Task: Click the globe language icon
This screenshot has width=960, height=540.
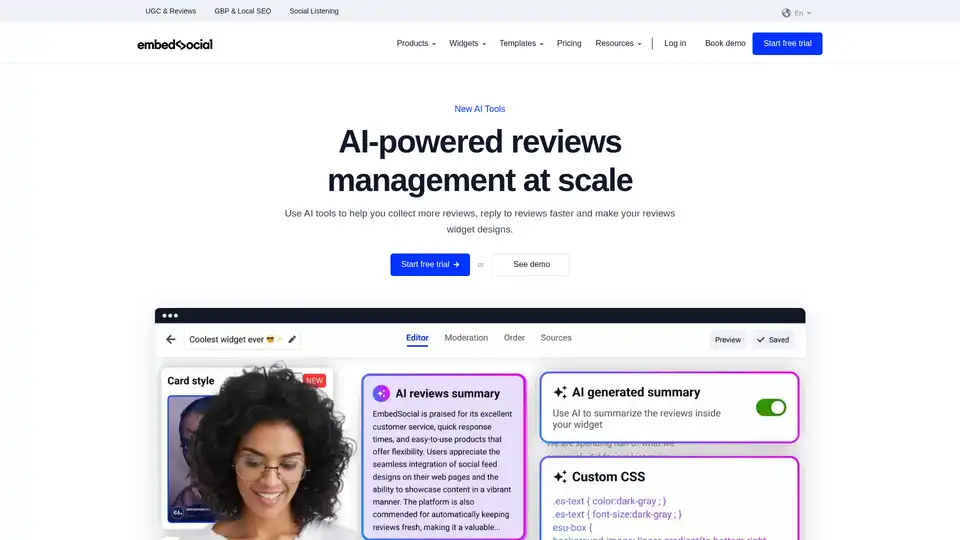Action: [786, 13]
